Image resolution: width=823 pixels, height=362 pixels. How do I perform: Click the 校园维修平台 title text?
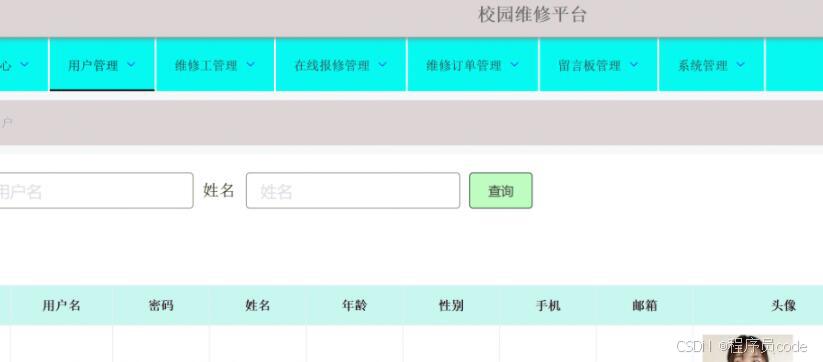coord(532,15)
